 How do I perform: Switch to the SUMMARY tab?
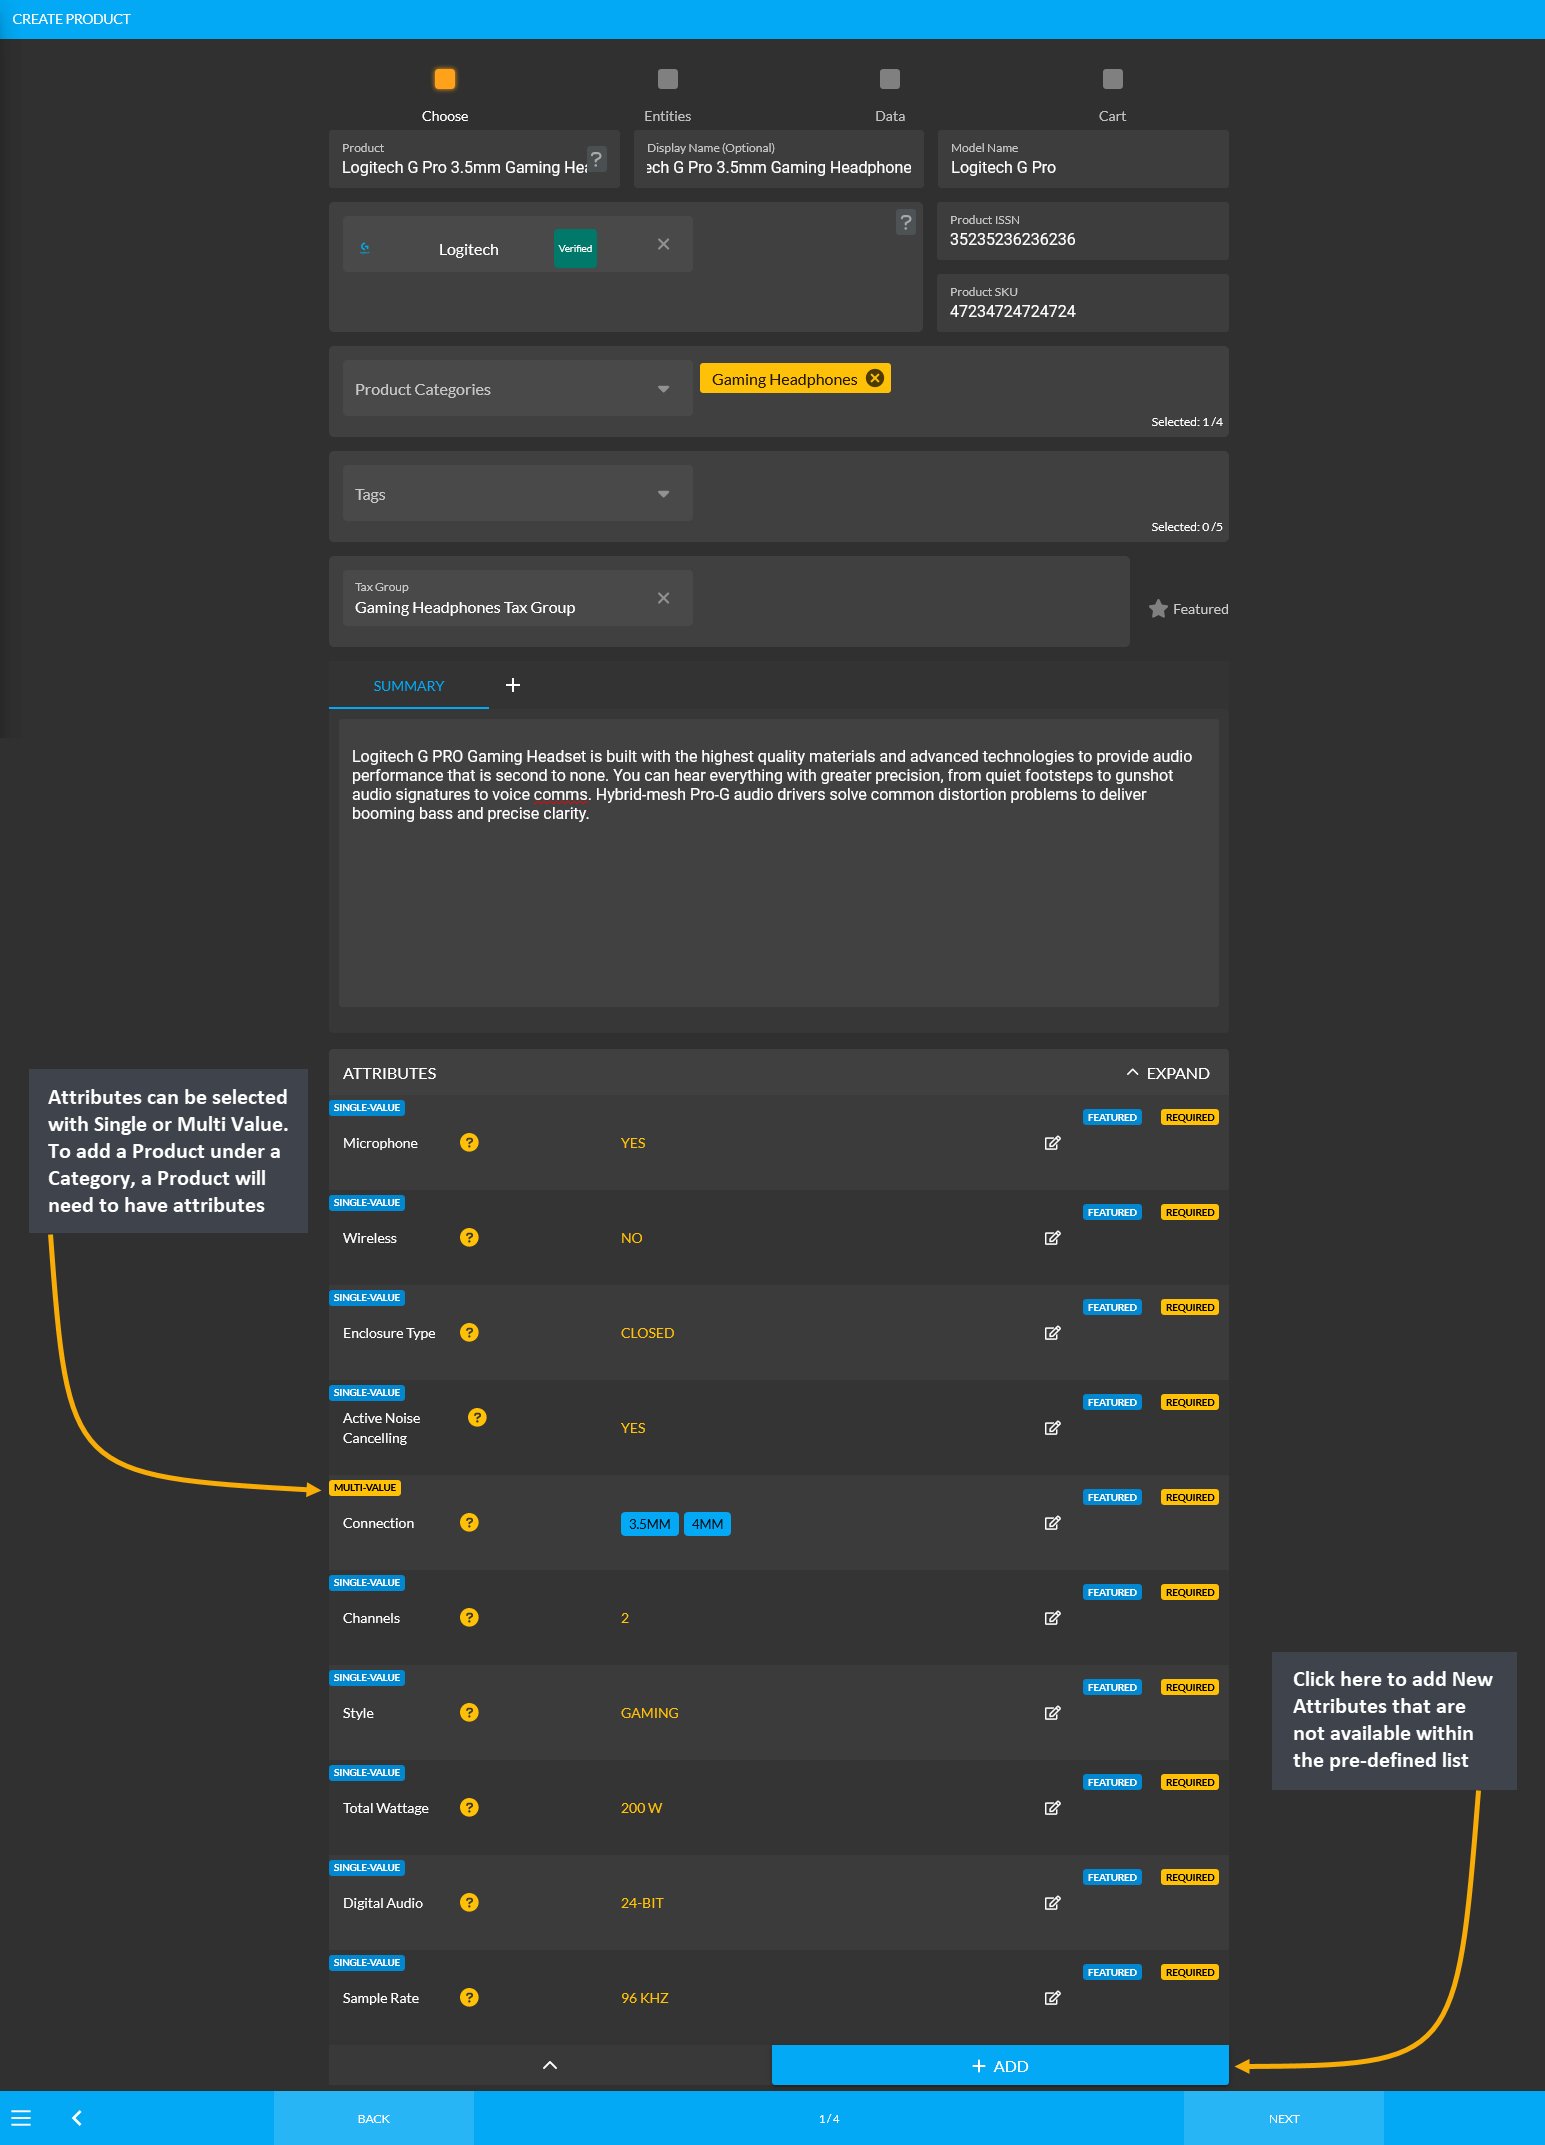409,686
